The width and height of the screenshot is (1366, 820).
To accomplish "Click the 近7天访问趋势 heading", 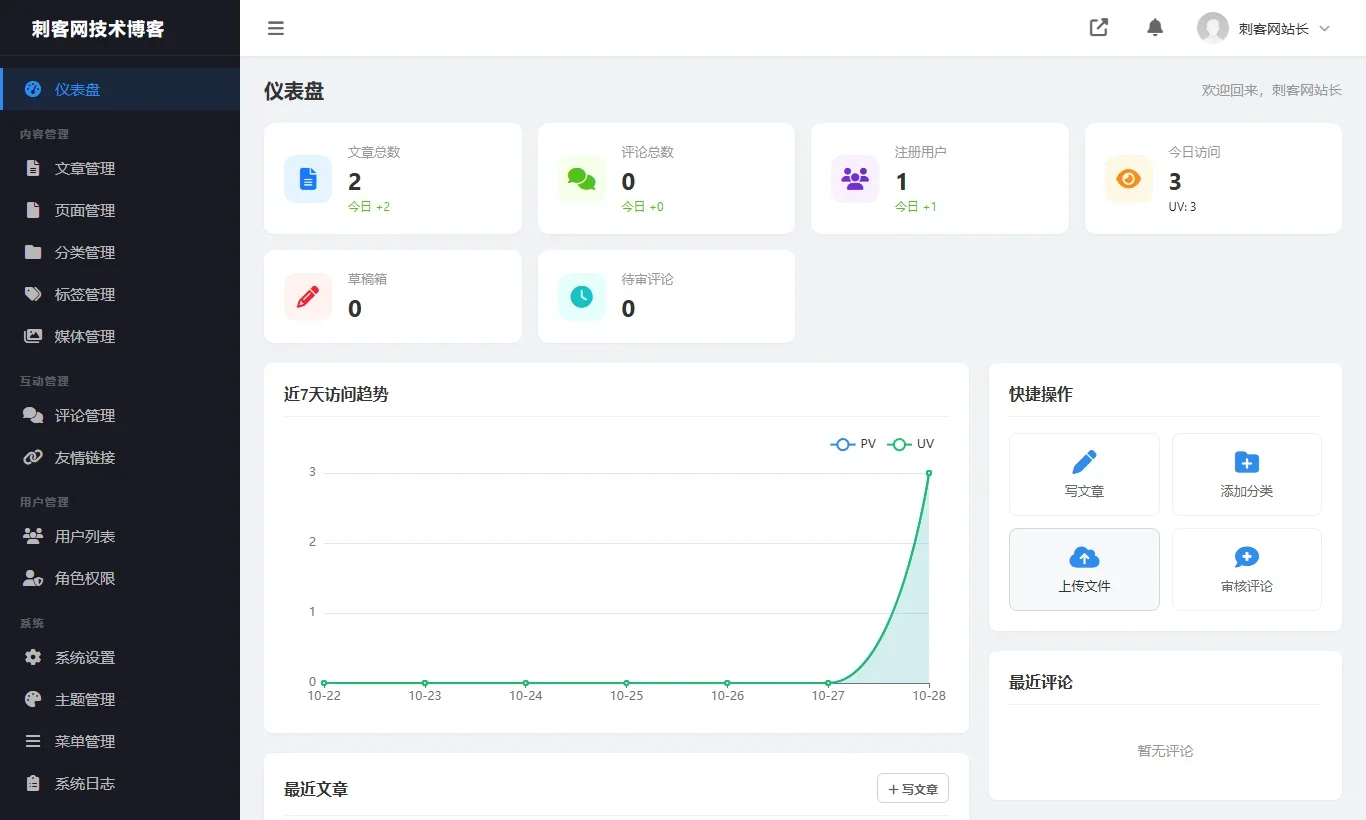I will (336, 394).
